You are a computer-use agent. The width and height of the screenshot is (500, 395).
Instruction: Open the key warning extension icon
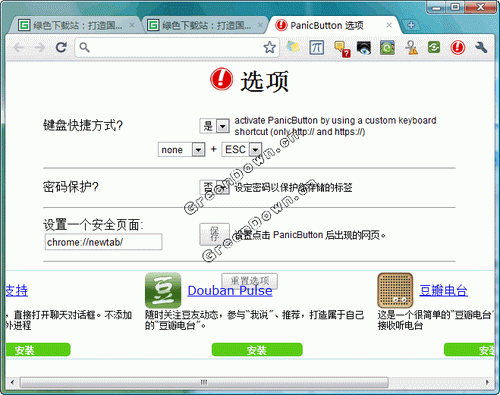pyautogui.click(x=411, y=48)
